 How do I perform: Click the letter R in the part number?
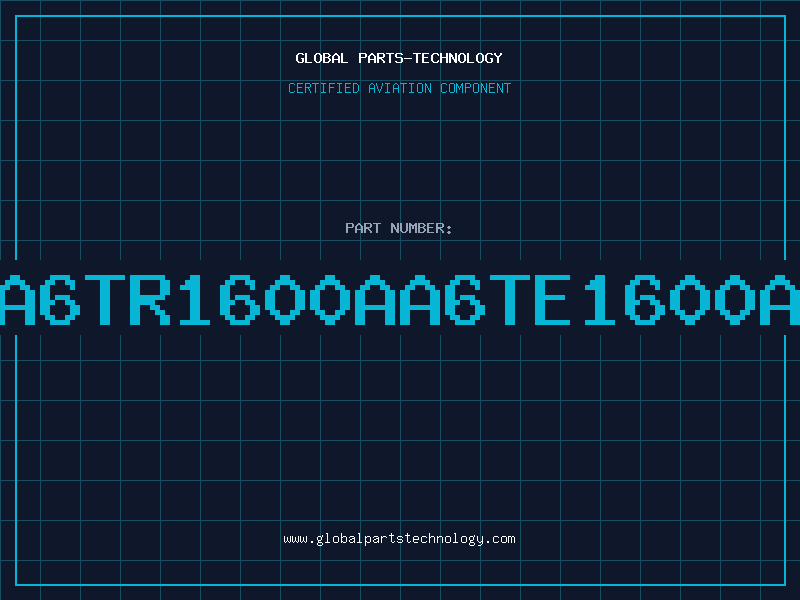[151, 300]
